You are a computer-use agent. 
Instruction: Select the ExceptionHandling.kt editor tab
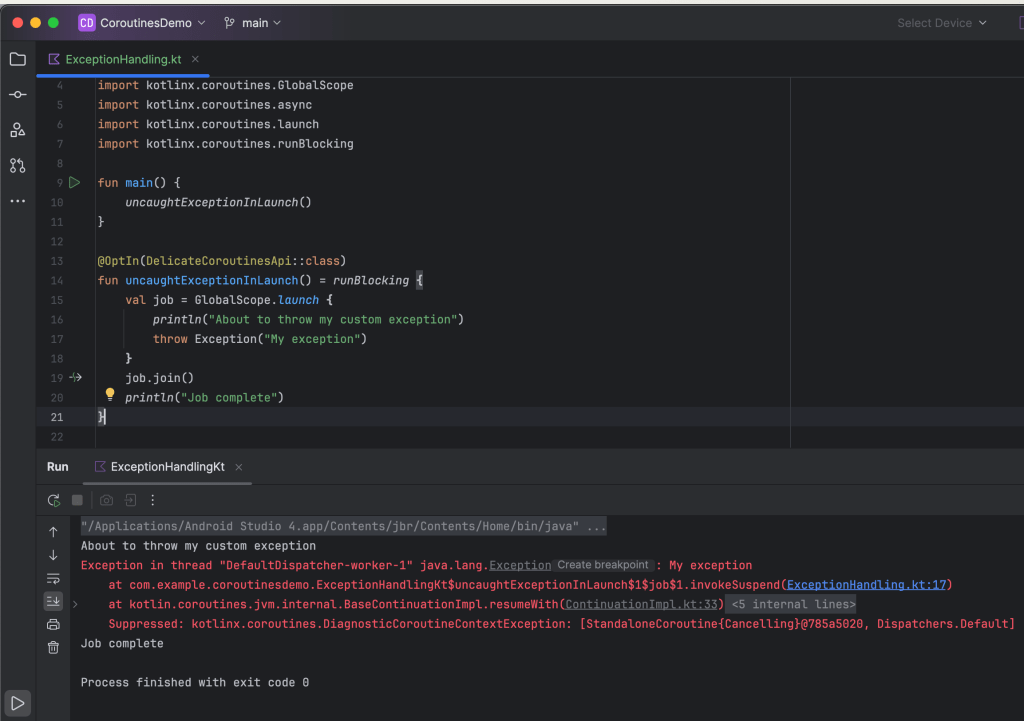pos(122,60)
